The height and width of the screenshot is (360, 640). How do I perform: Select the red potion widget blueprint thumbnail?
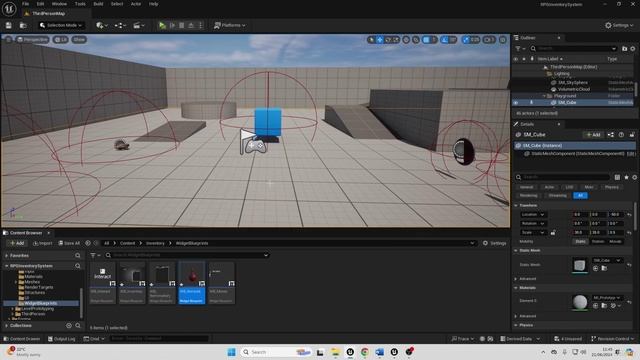[x=192, y=274]
